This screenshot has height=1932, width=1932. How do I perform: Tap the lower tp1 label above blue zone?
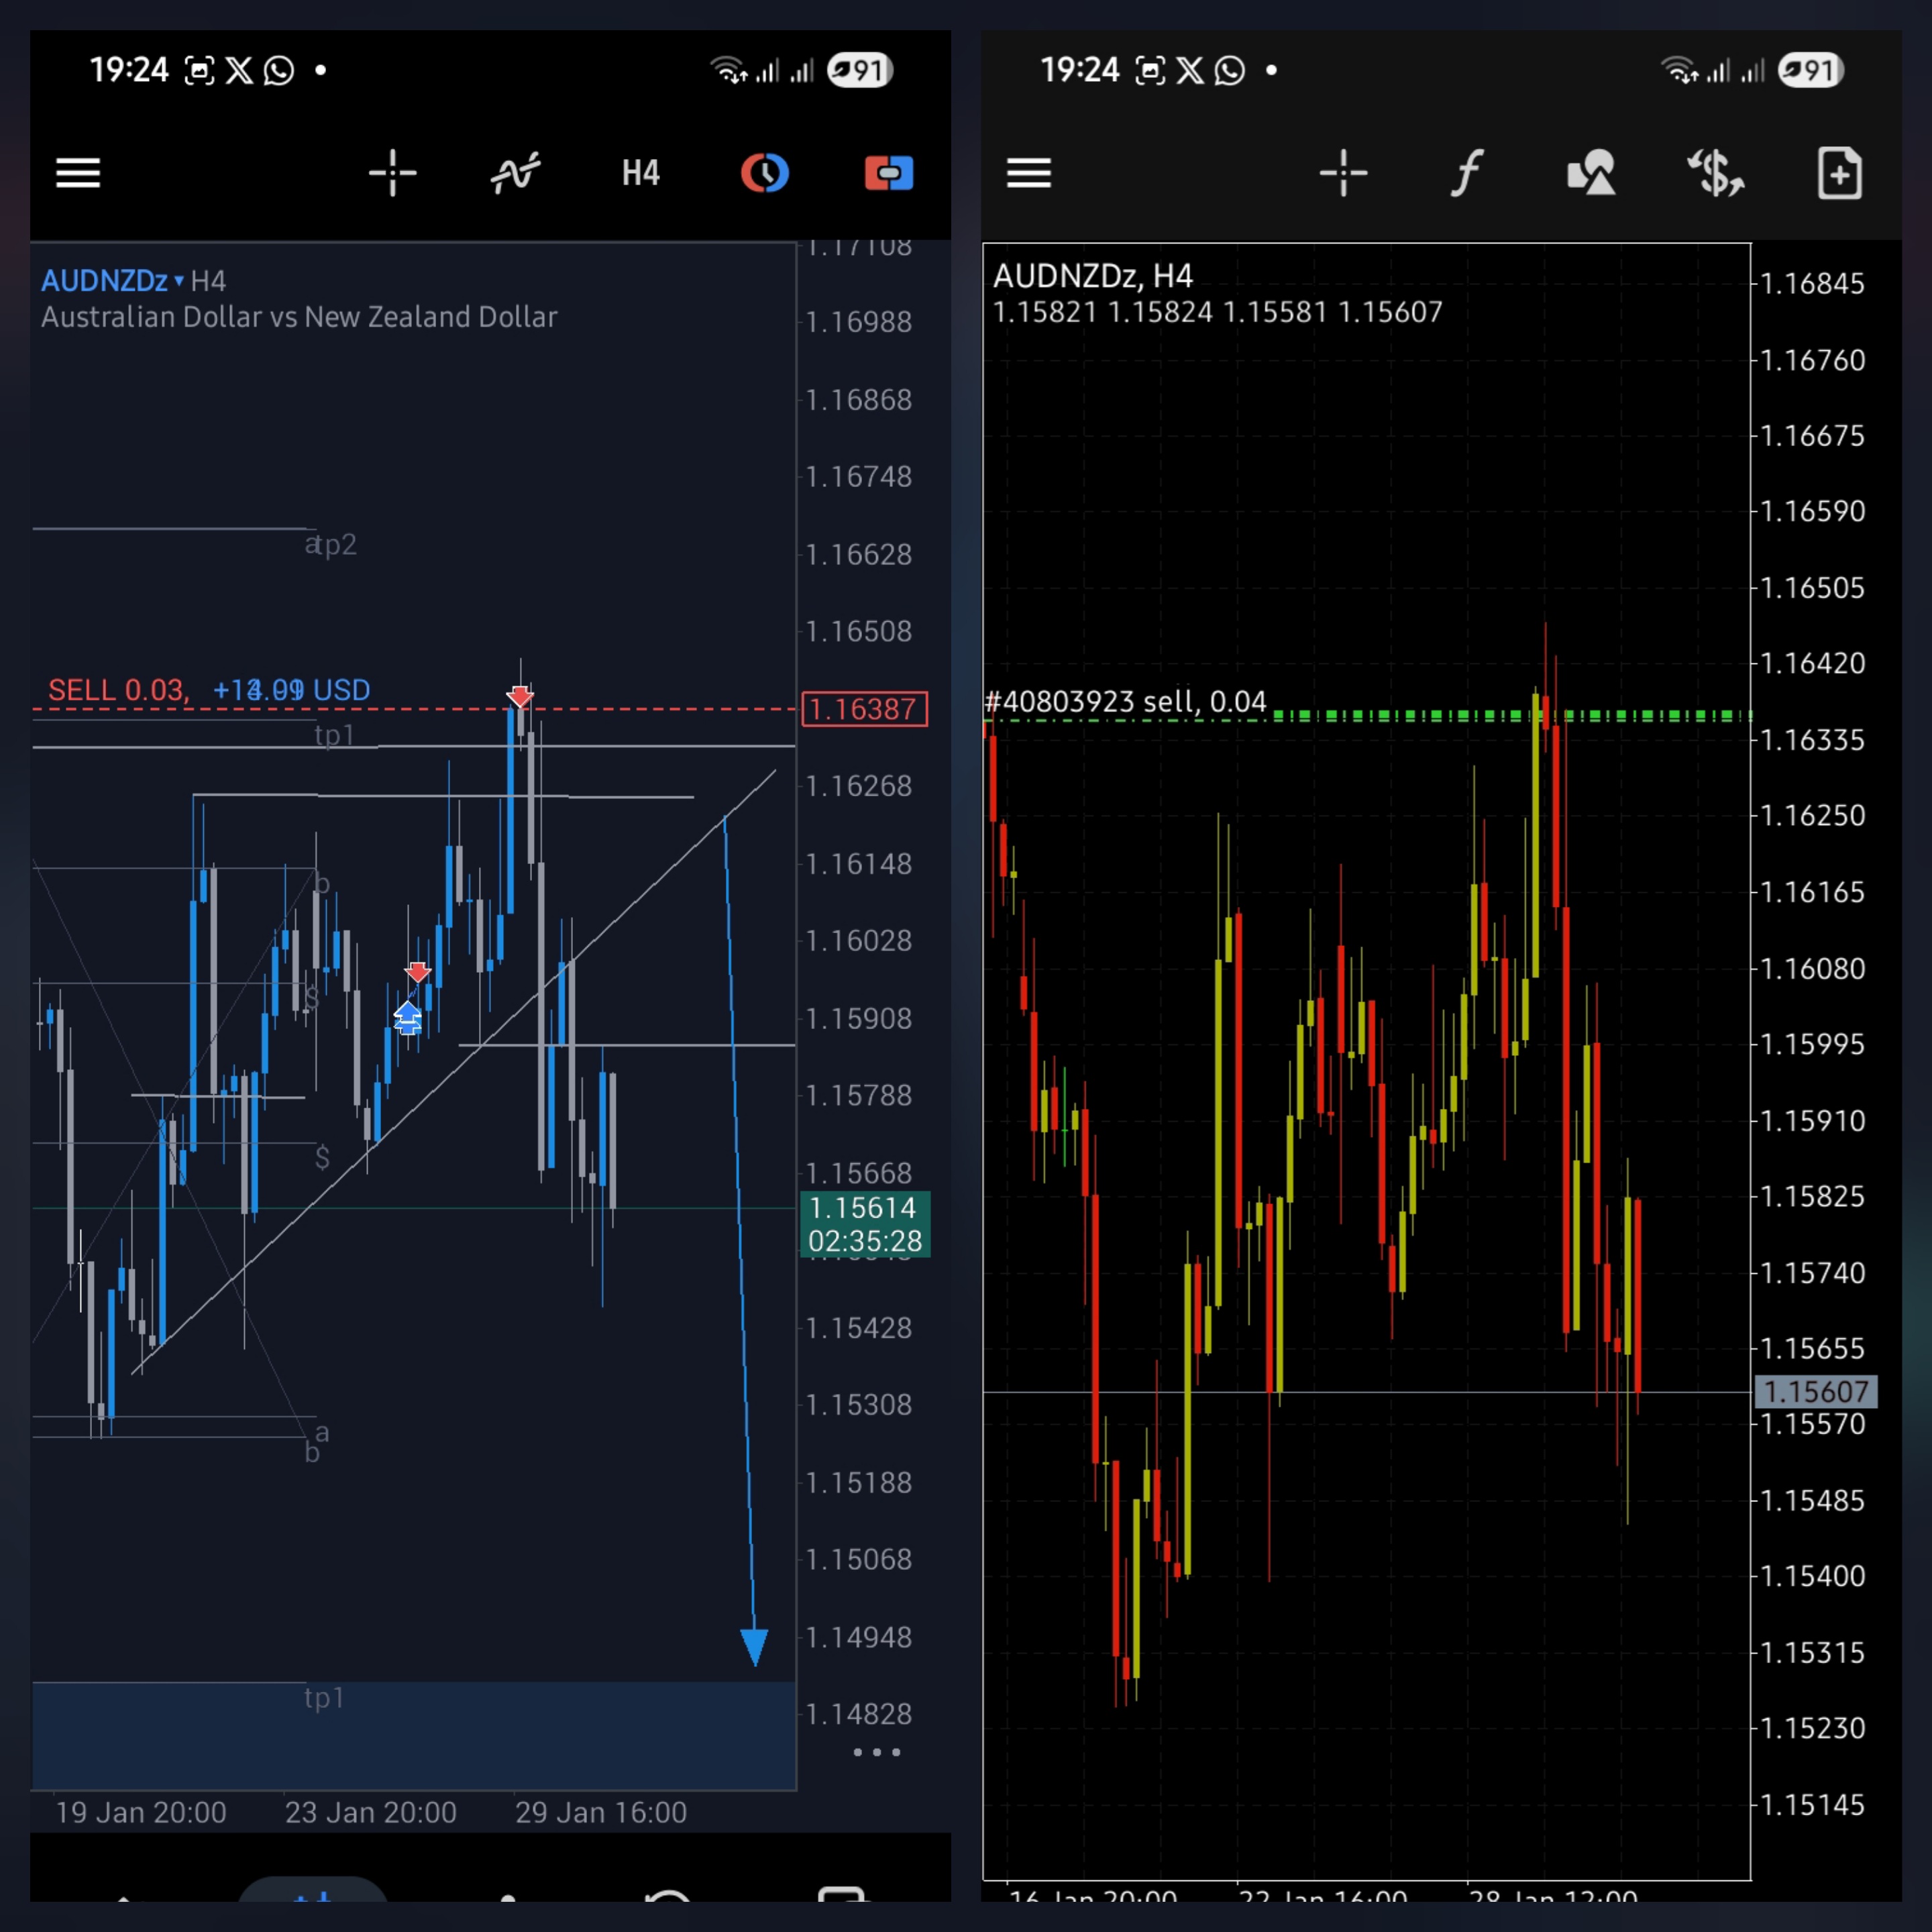(324, 1697)
